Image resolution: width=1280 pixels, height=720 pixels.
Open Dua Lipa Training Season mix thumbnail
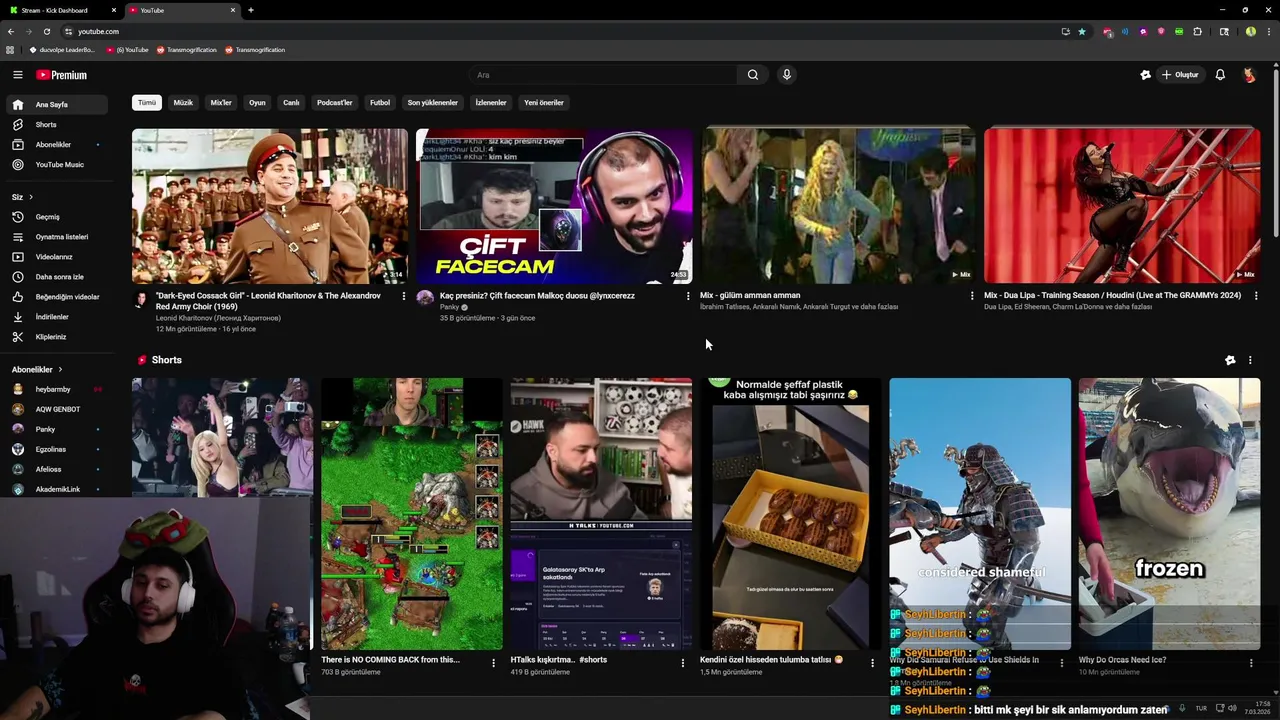pos(1122,206)
